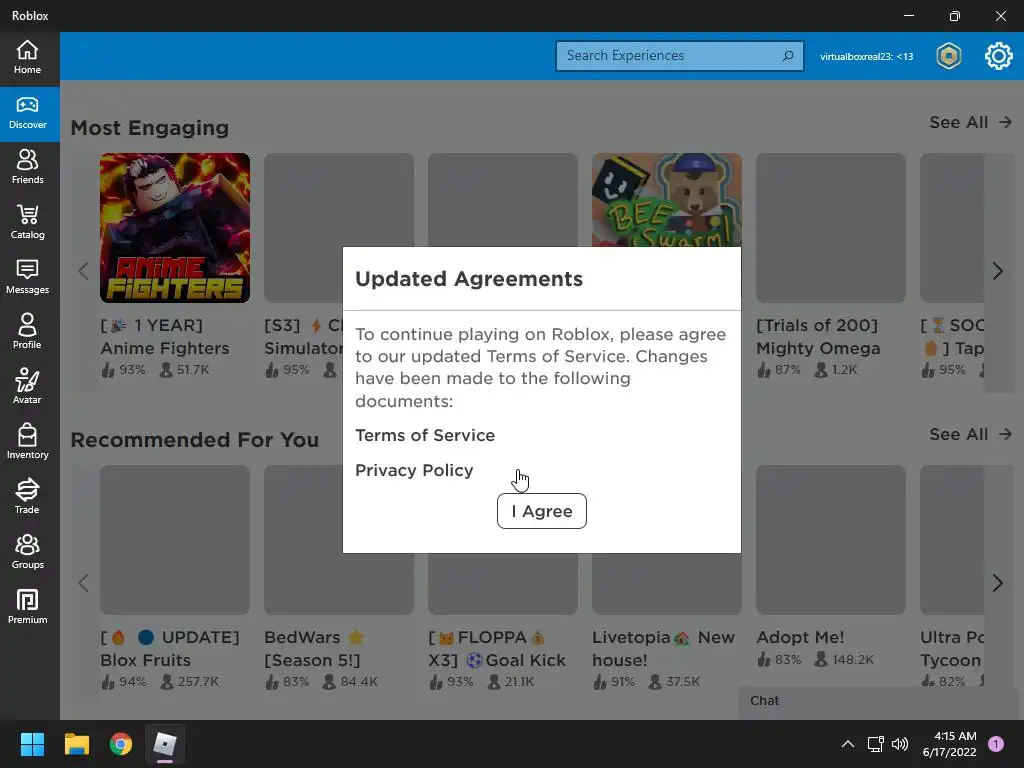Previous page arrow in Recommended row

[83, 583]
